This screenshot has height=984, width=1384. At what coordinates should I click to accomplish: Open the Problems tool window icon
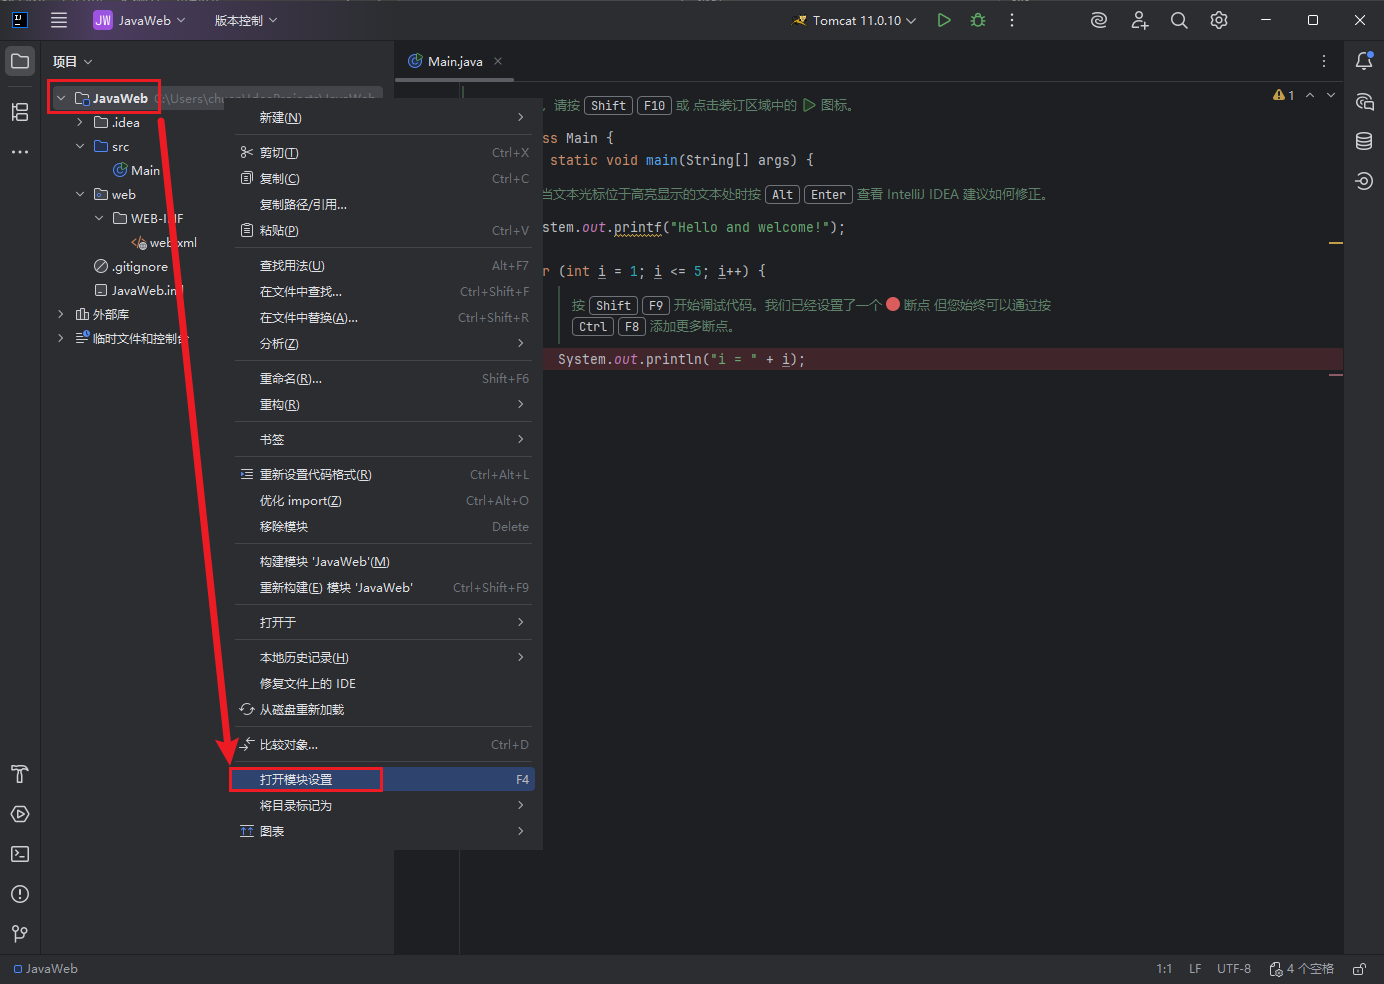click(20, 894)
